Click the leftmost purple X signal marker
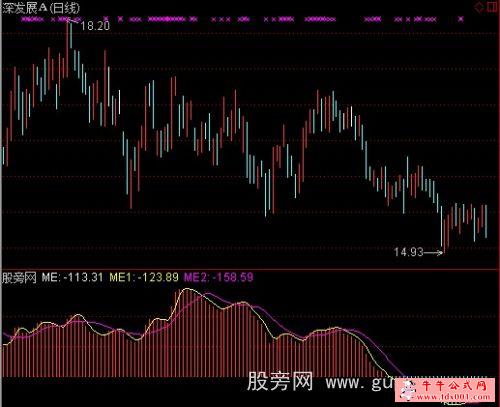500x407 pixels. (24, 19)
